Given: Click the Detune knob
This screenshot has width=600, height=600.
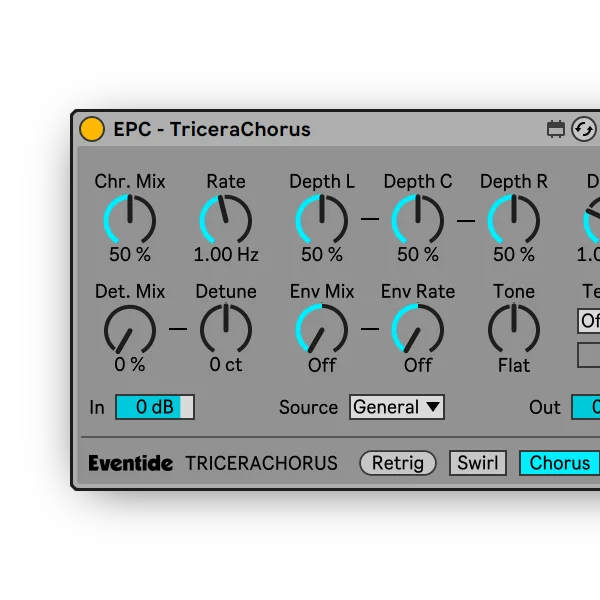Looking at the screenshot, I should (x=226, y=329).
